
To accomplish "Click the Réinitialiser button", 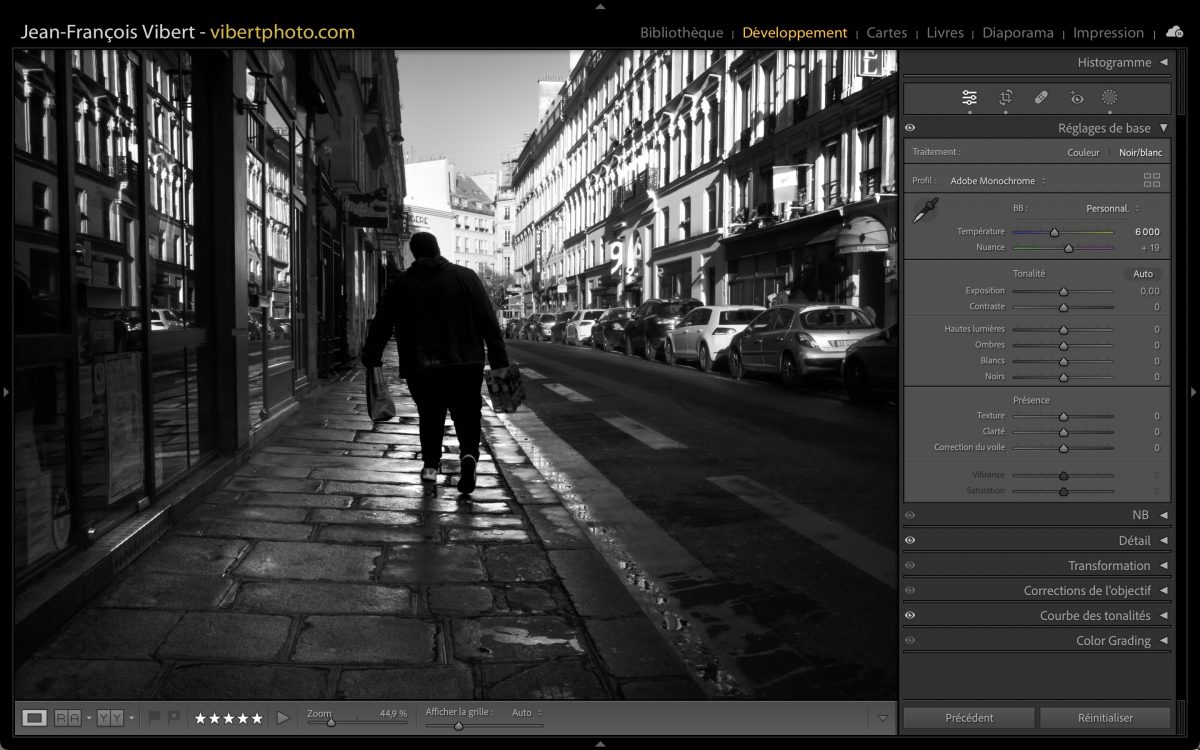I will click(1105, 717).
